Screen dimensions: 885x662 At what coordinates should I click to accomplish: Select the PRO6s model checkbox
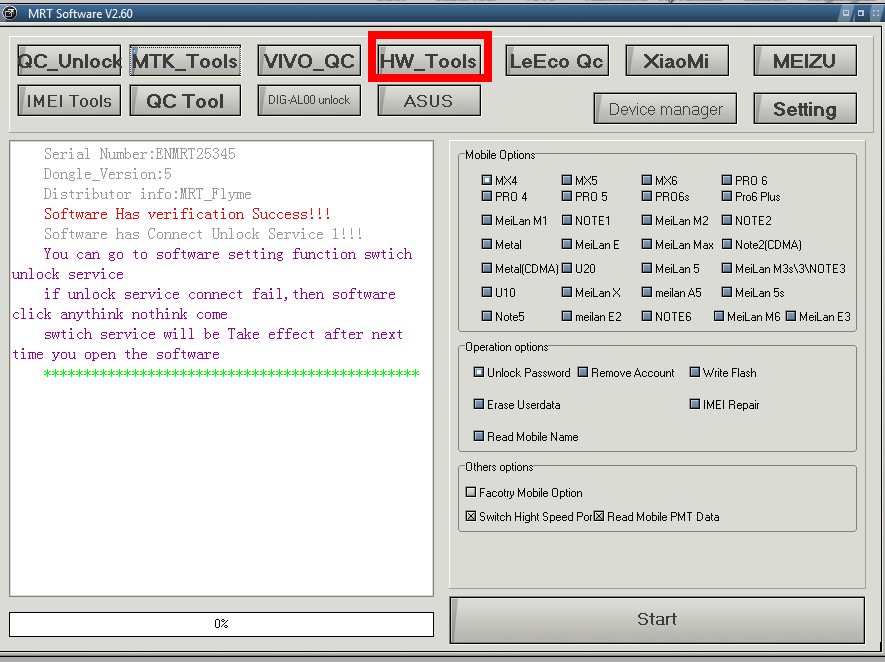coord(647,196)
